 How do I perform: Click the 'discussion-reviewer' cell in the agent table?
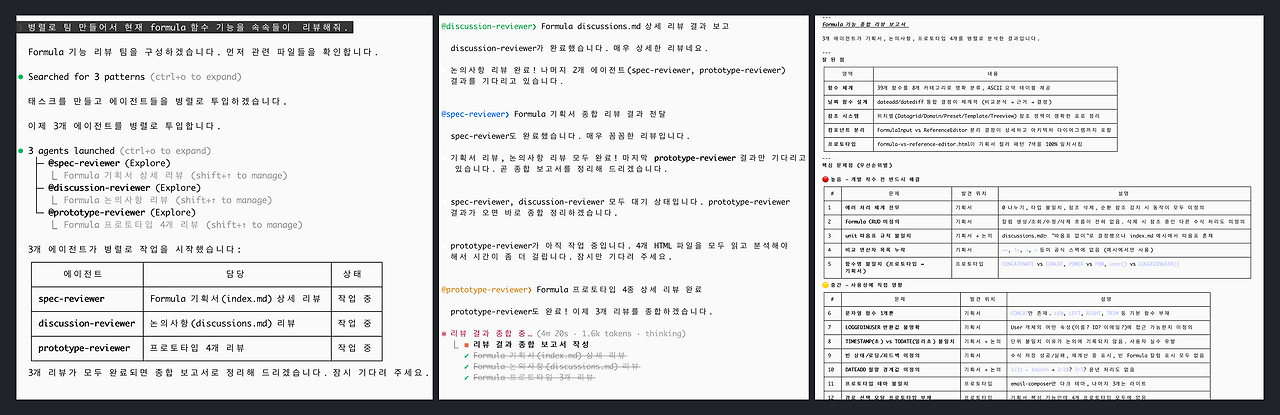tap(86, 323)
